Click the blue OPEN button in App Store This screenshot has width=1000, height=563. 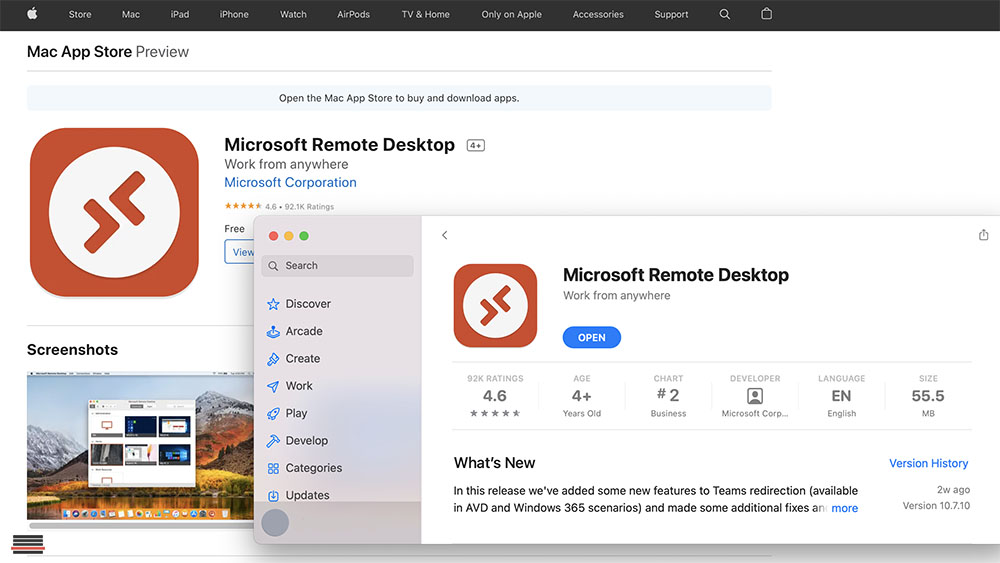coord(592,337)
